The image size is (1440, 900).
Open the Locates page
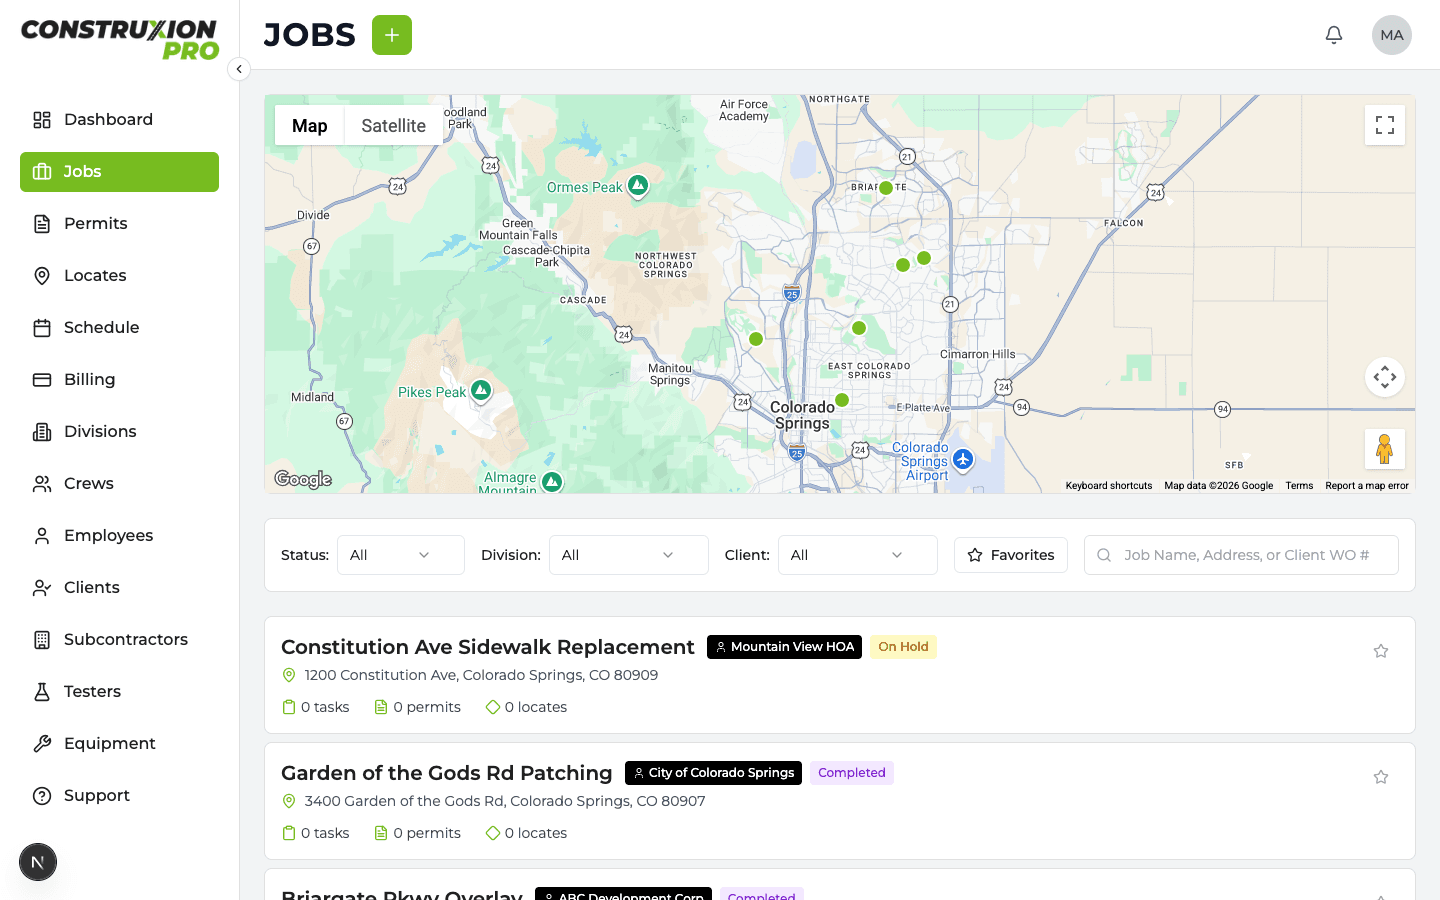(x=119, y=276)
